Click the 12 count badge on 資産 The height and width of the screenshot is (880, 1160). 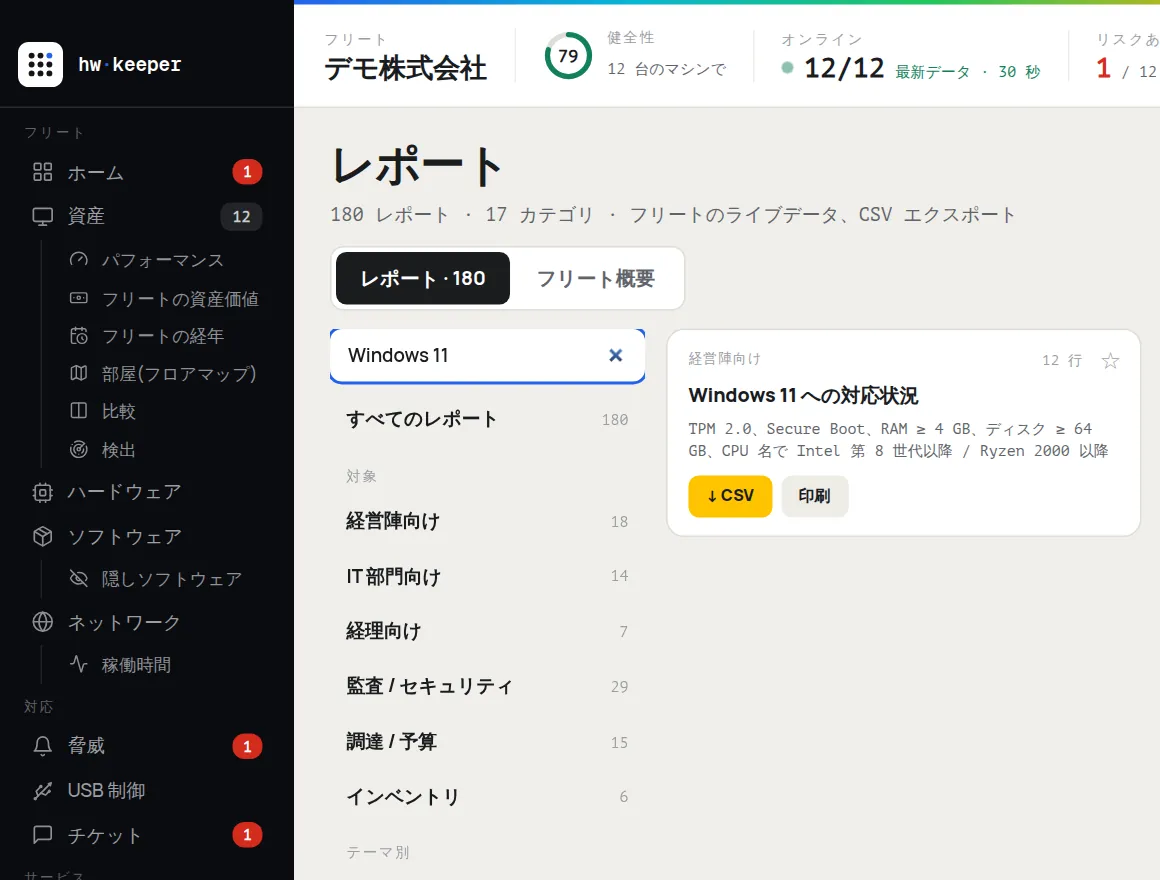click(x=241, y=217)
